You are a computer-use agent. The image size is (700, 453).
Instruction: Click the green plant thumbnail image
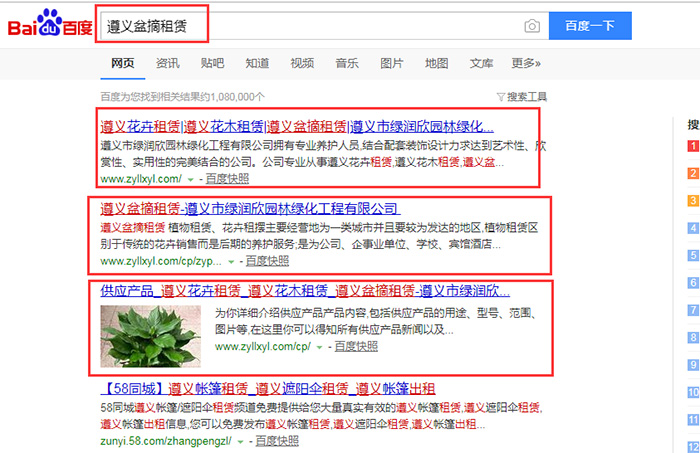tap(152, 335)
